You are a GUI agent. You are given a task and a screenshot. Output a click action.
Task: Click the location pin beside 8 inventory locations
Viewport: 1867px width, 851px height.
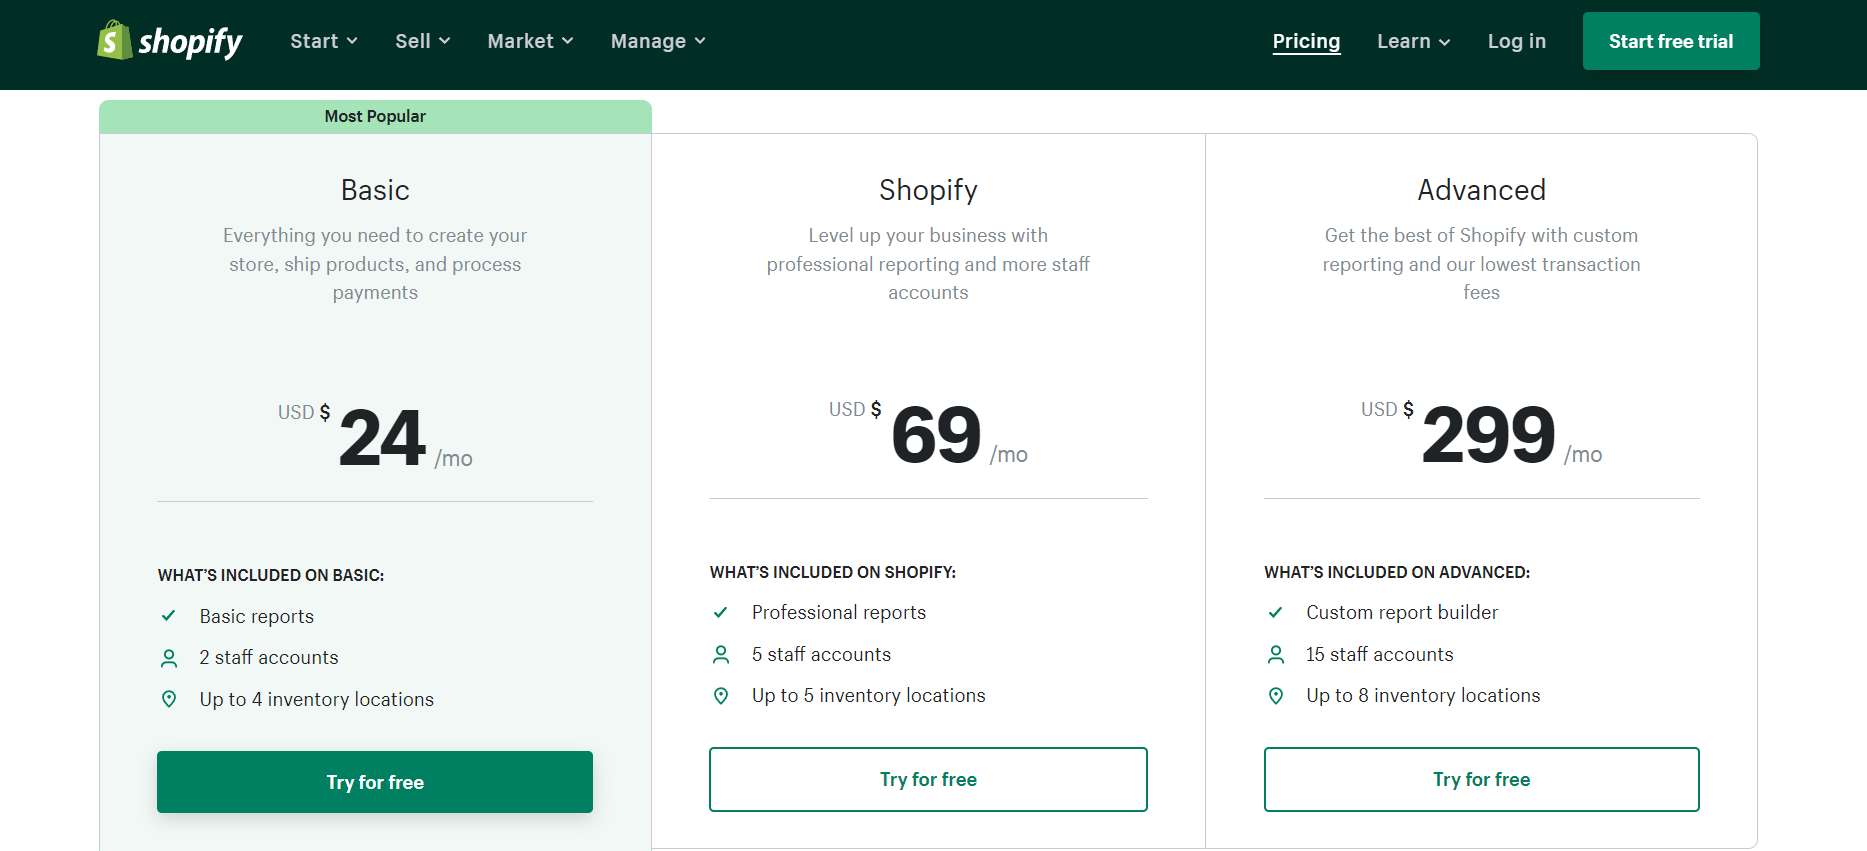pos(1276,695)
